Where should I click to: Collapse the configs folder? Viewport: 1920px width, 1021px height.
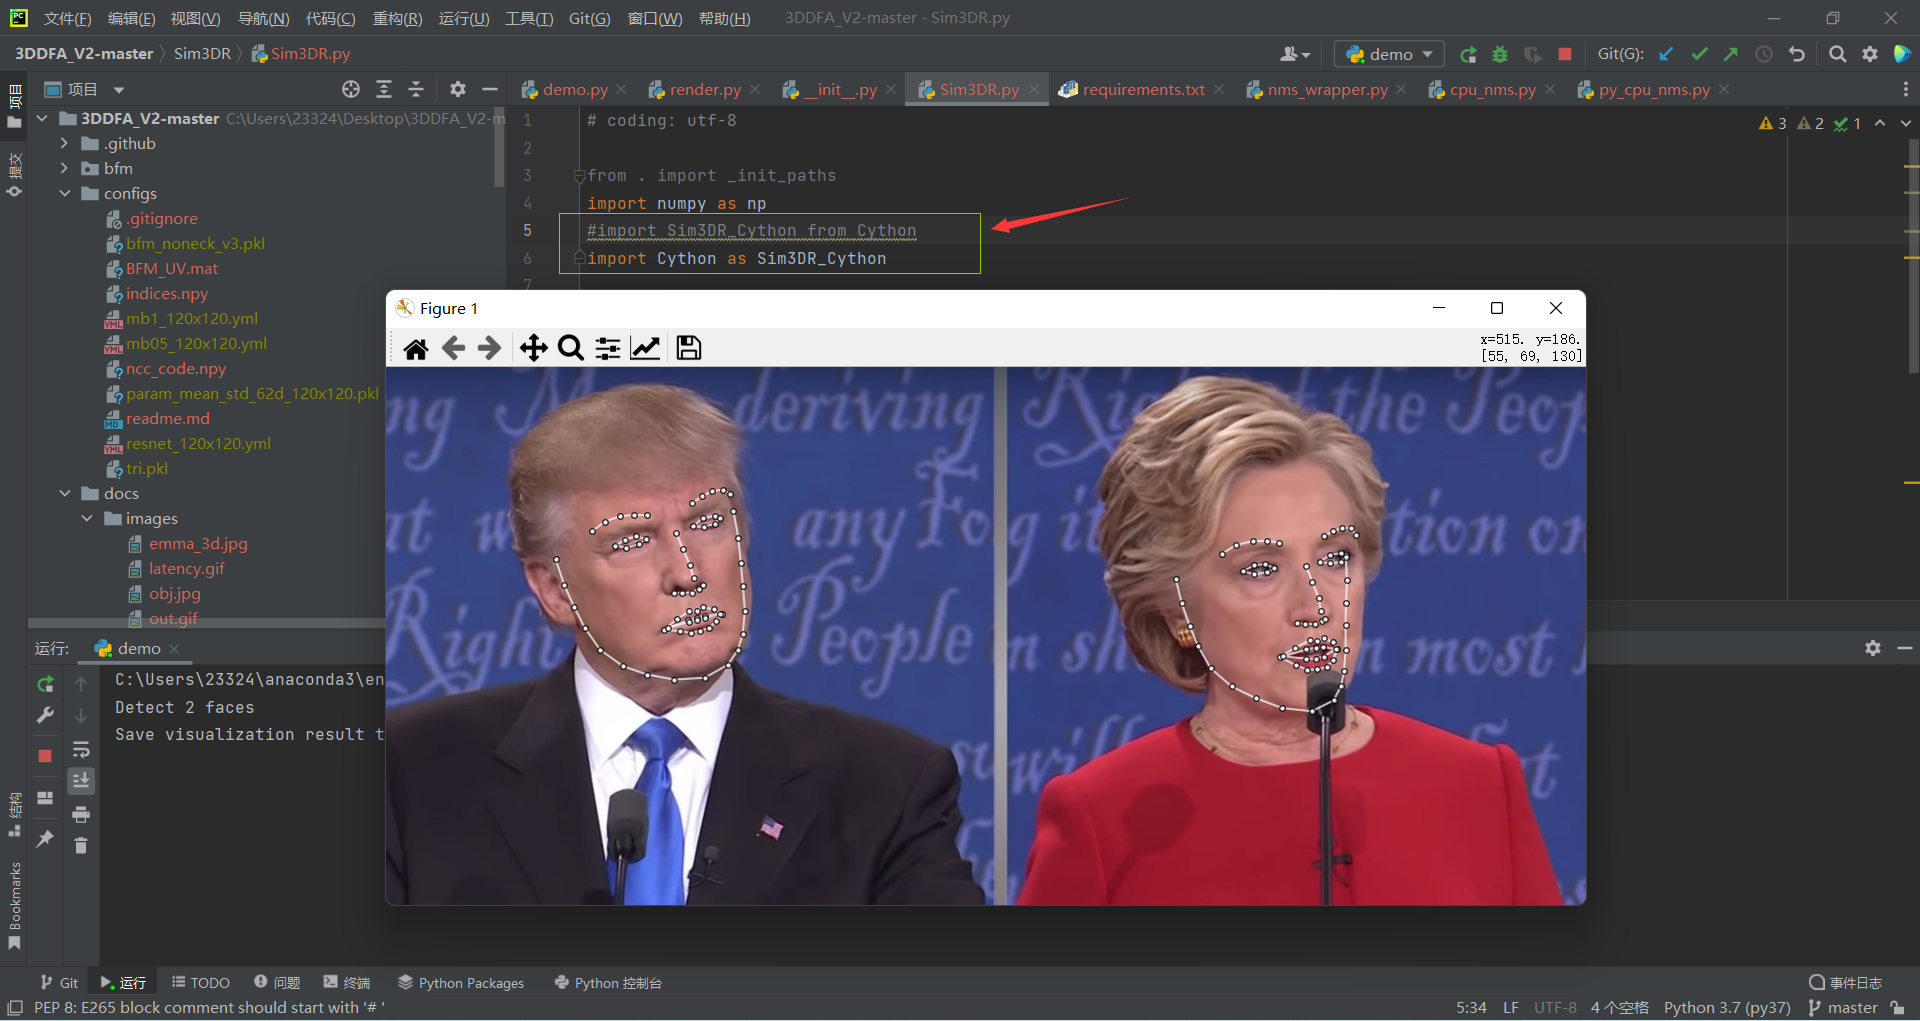64,193
